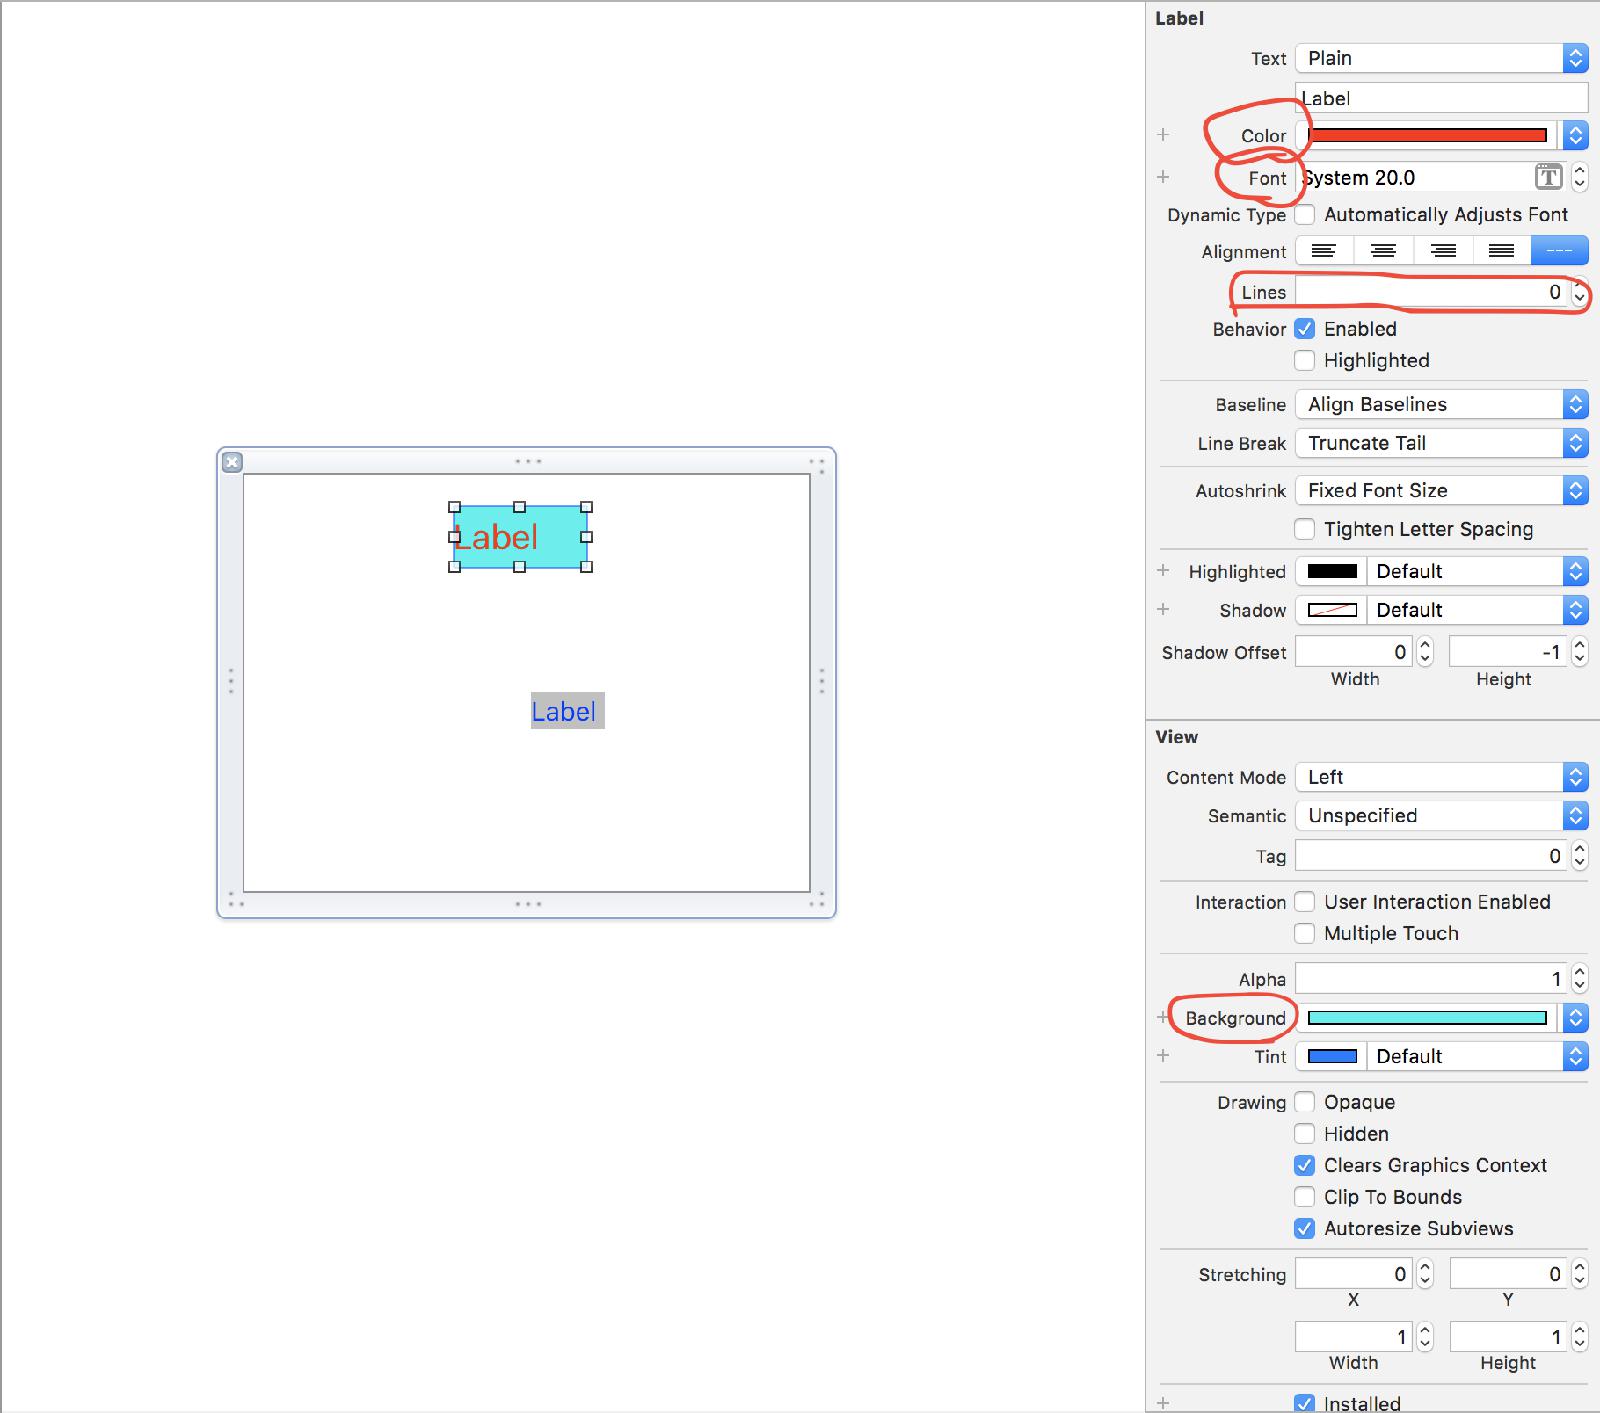Enable User Interaction Enabled checkbox
The height and width of the screenshot is (1413, 1600).
coord(1305,902)
